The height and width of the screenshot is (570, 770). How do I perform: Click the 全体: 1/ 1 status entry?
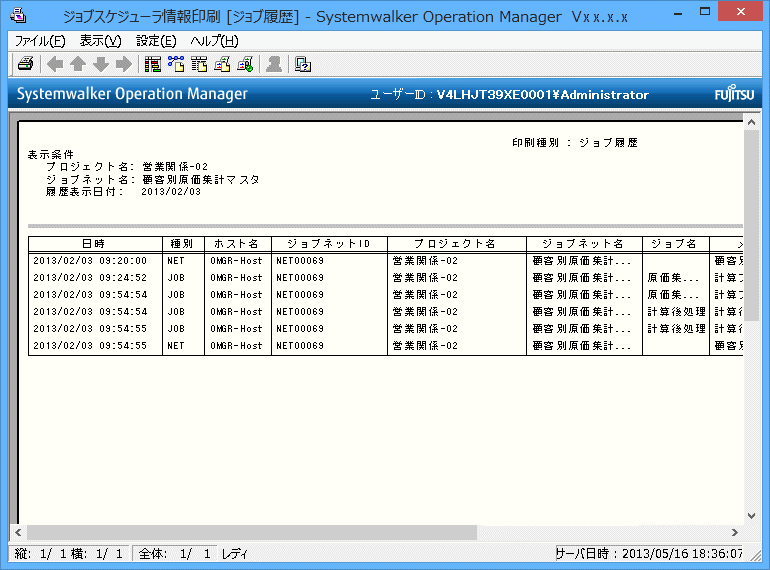[x=175, y=554]
